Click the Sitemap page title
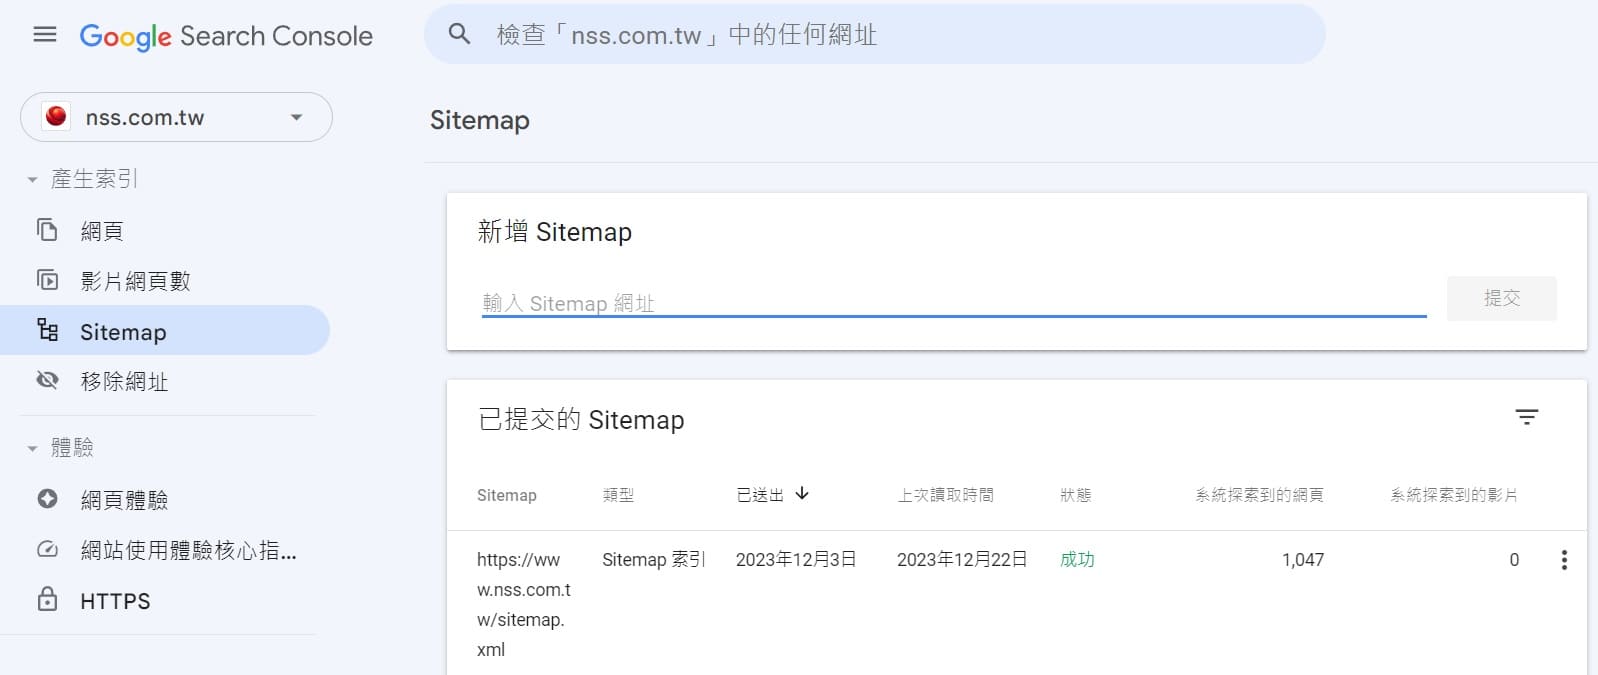The width and height of the screenshot is (1598, 675). point(480,120)
